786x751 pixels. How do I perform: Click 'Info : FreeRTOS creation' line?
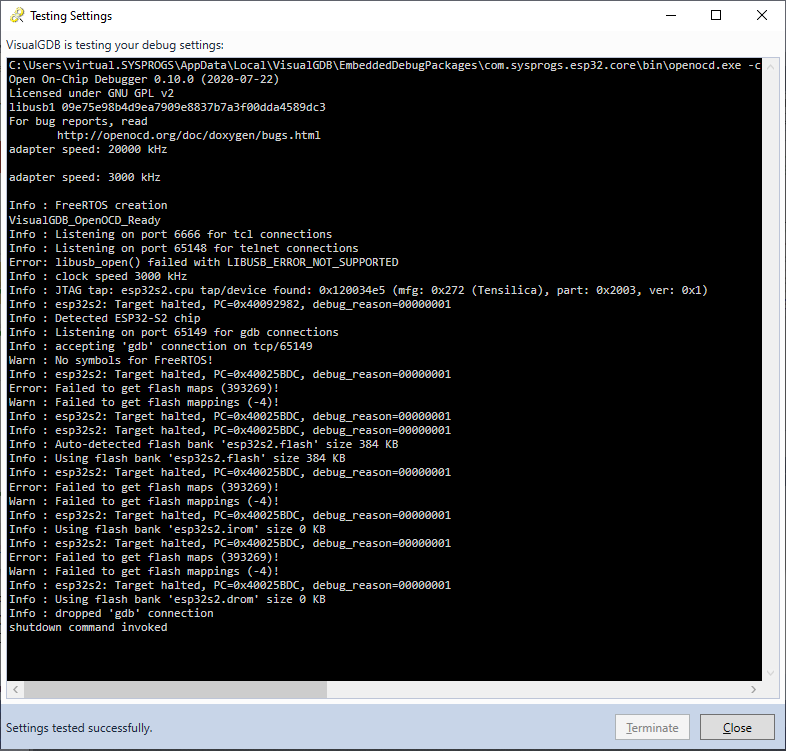pos(88,206)
